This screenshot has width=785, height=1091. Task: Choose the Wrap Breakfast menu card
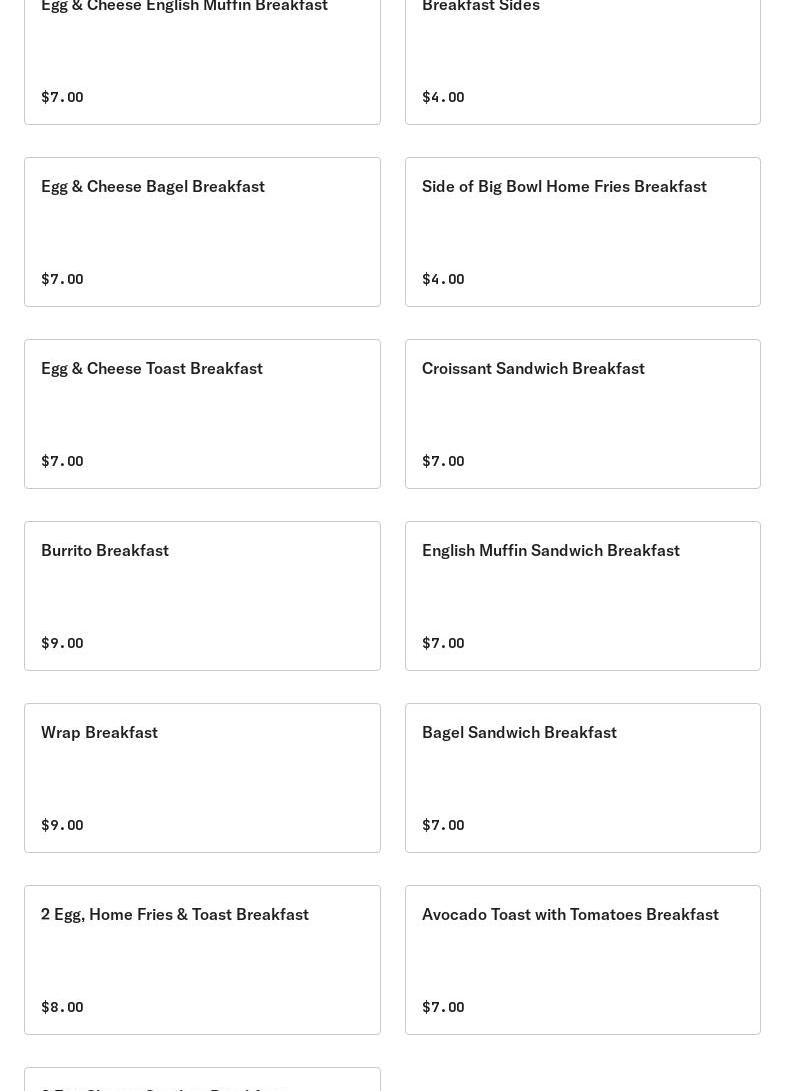pyautogui.click(x=99, y=733)
